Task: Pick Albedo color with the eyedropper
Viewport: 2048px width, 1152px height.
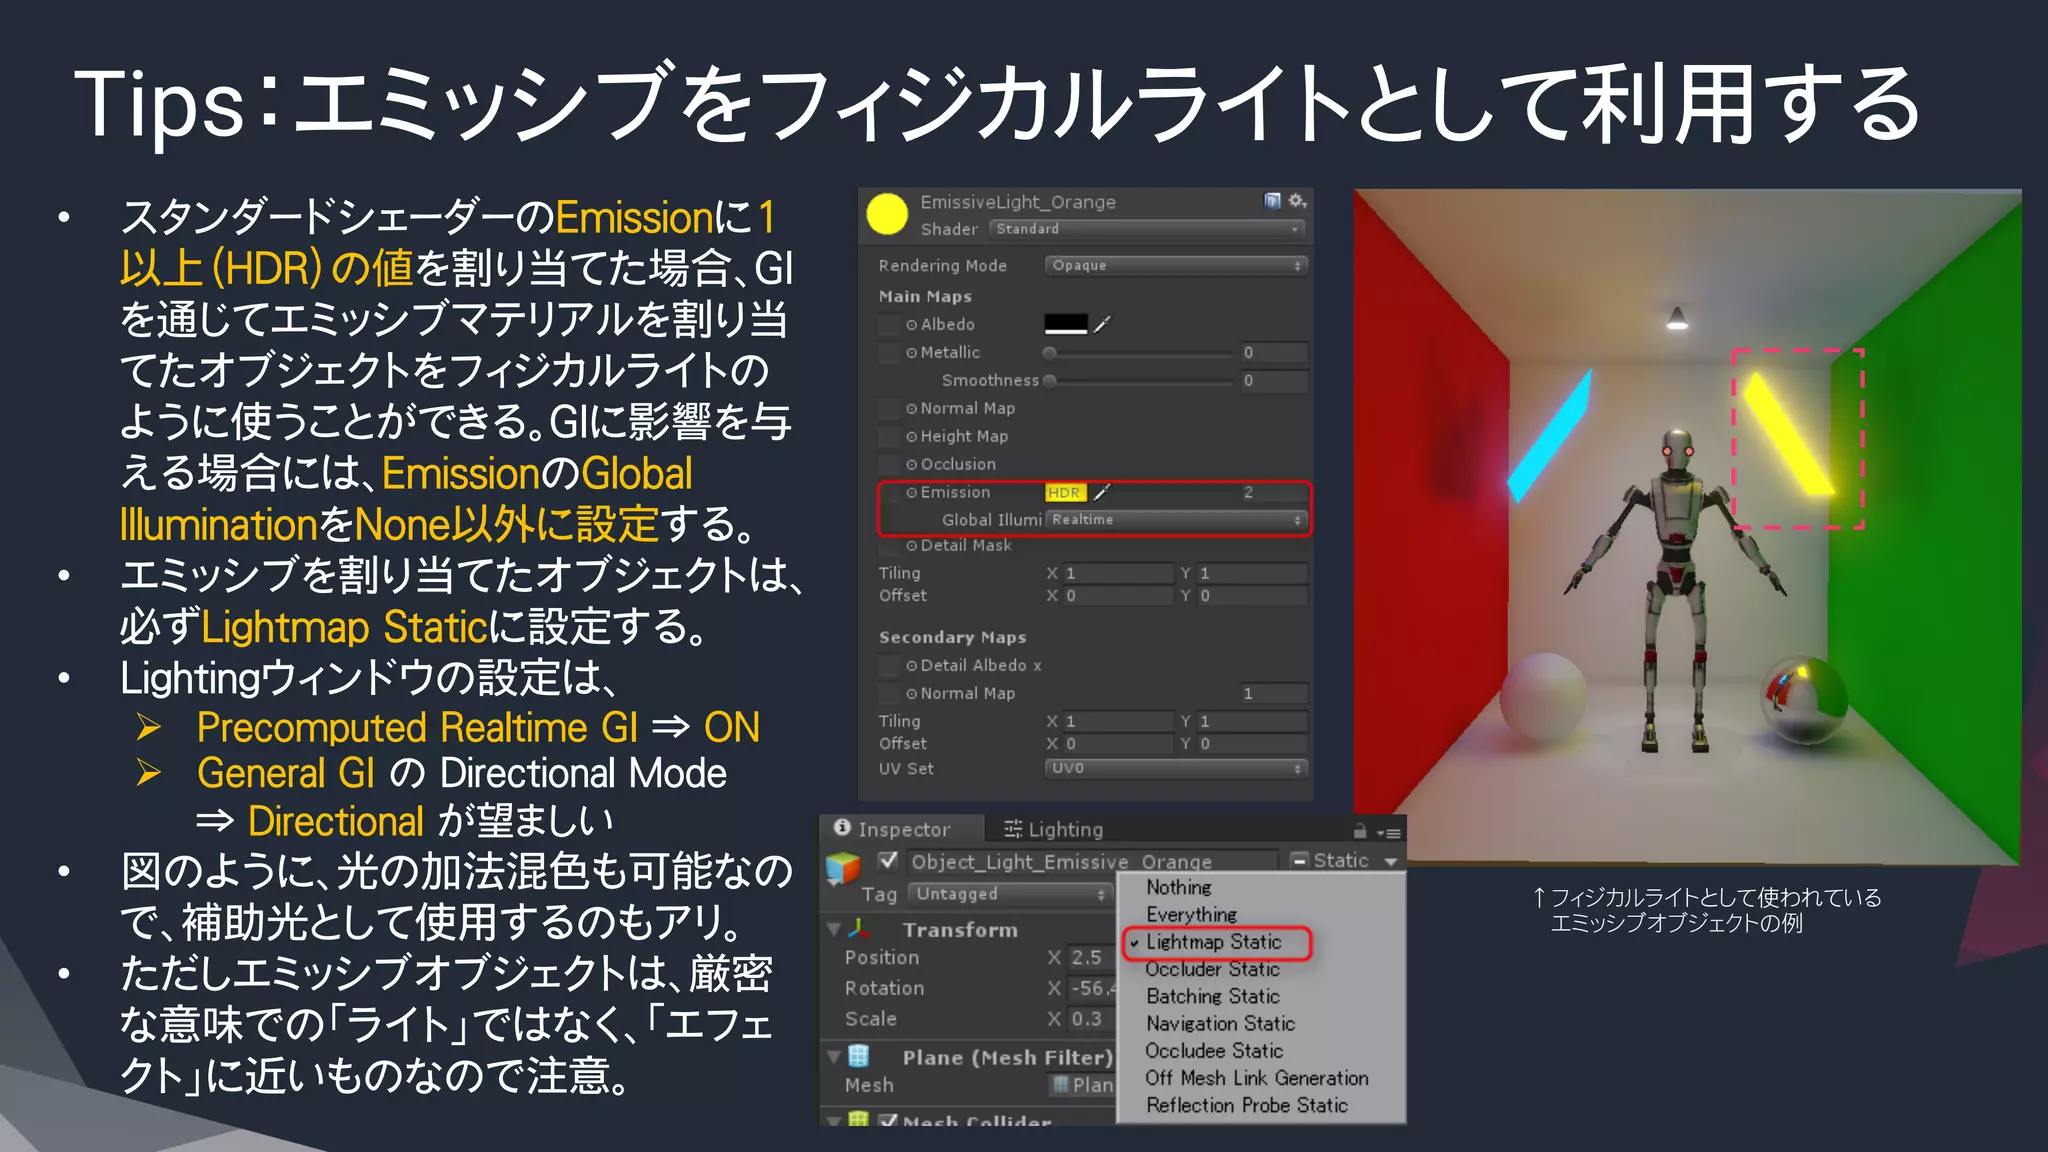Action: pyautogui.click(x=1101, y=324)
